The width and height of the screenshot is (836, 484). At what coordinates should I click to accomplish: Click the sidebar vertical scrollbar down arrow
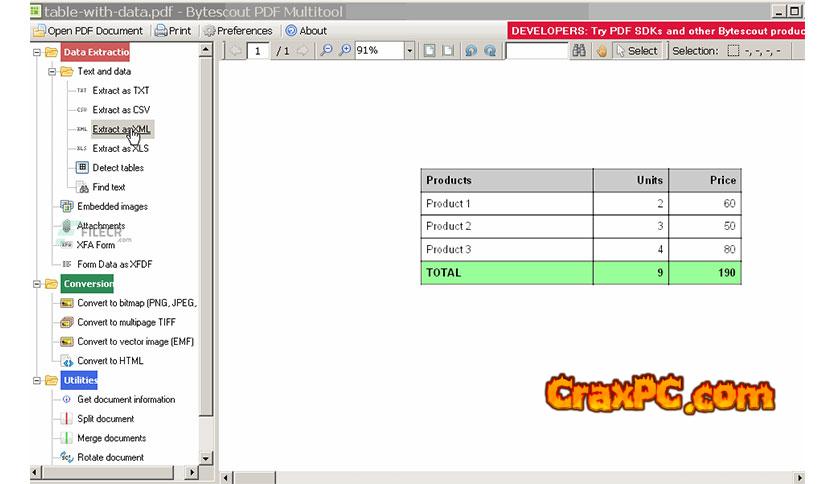(x=207, y=457)
